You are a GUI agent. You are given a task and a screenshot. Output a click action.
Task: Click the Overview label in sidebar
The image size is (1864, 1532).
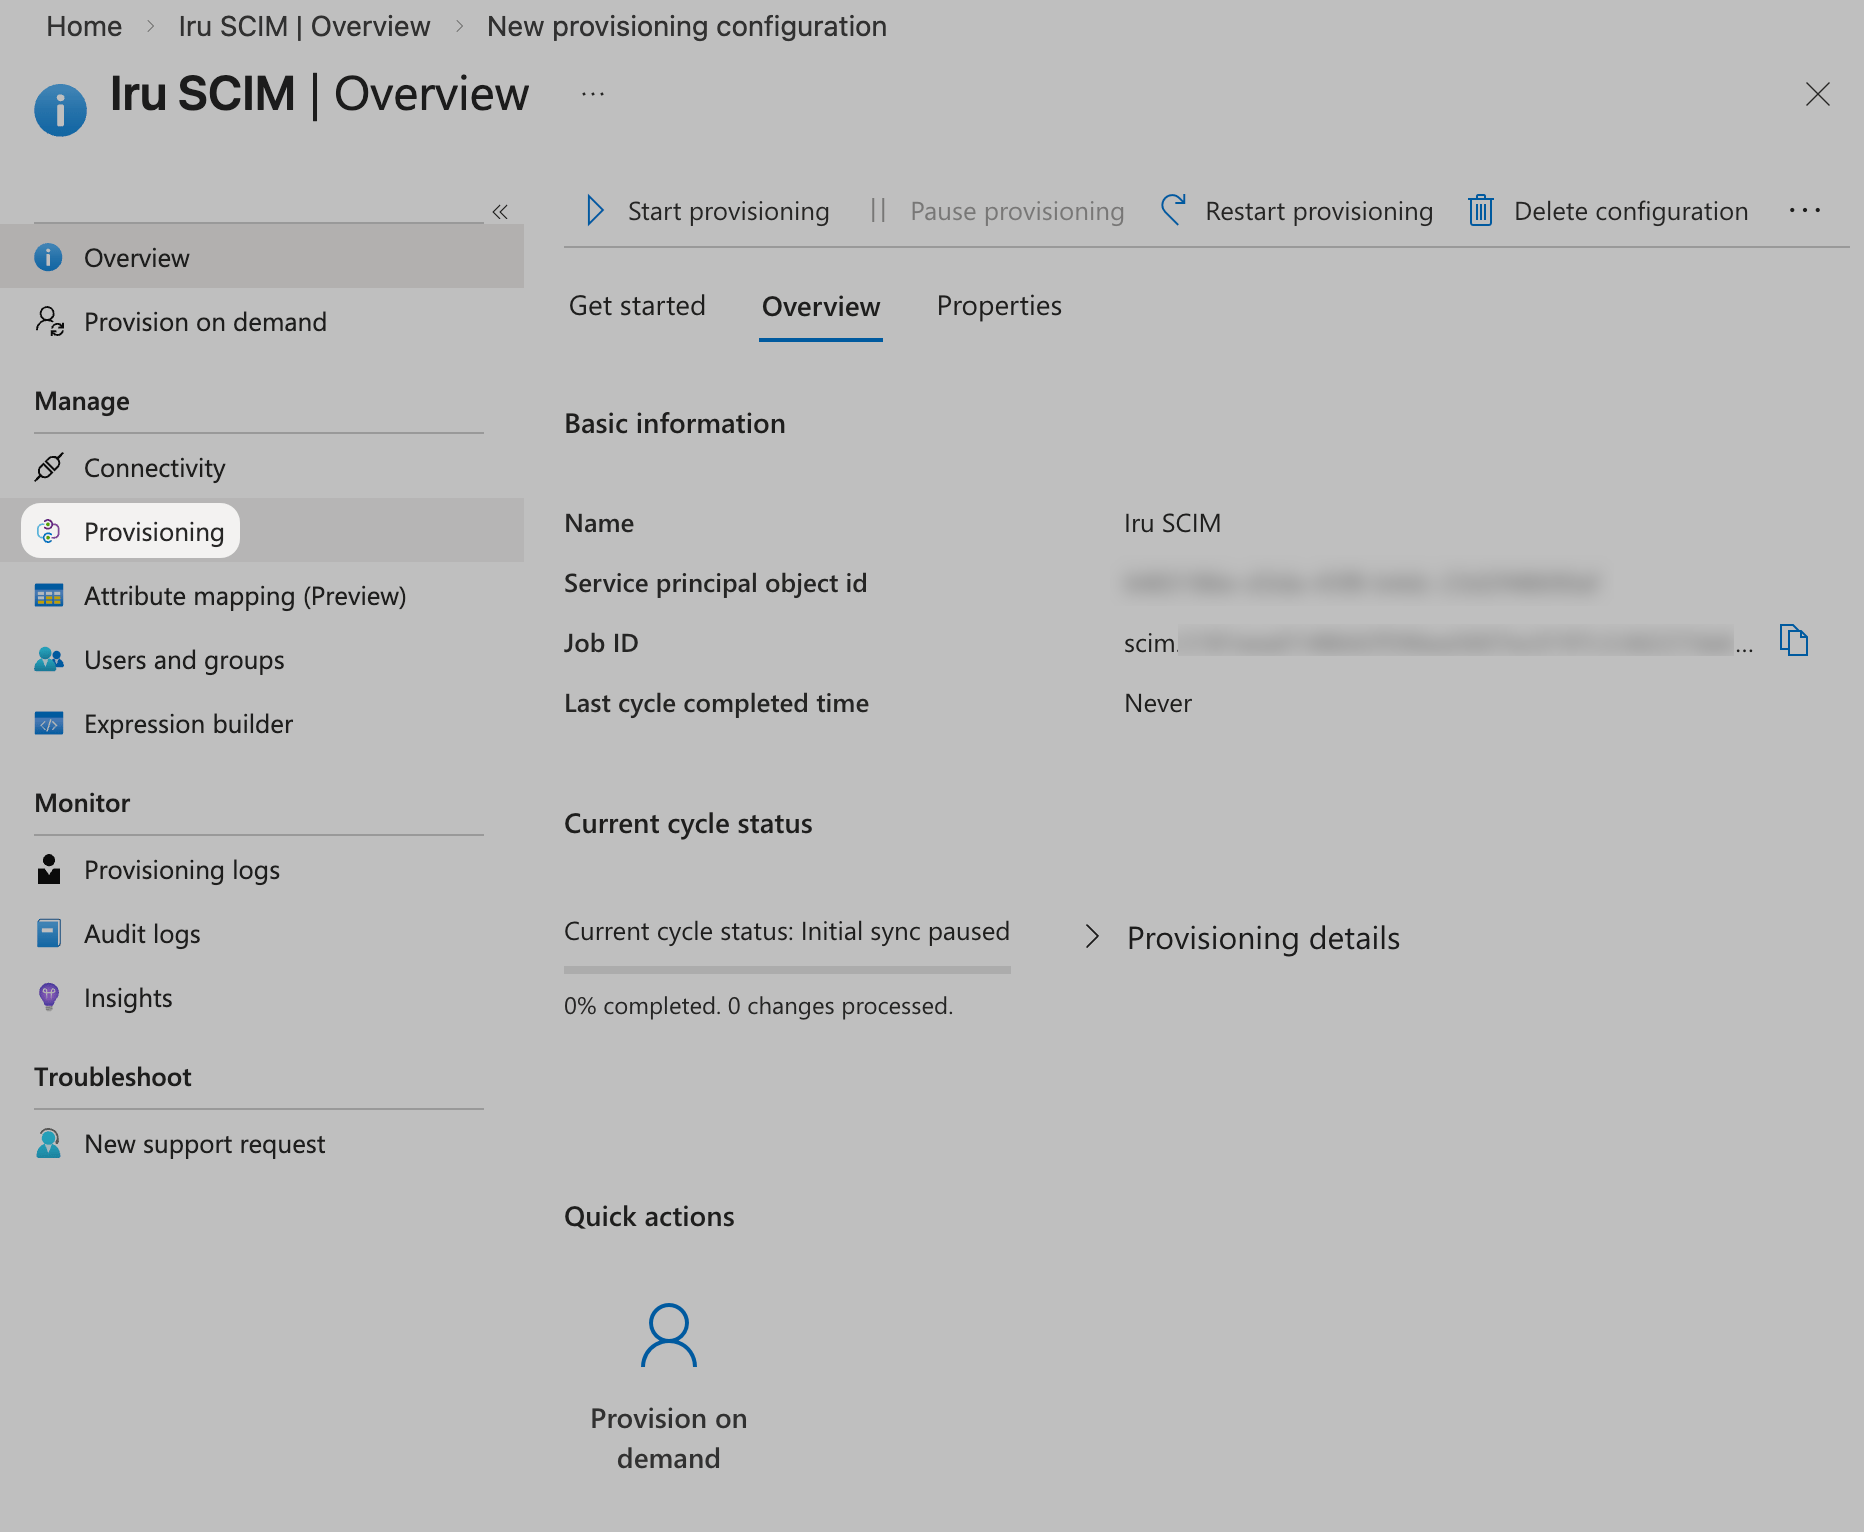pos(137,258)
